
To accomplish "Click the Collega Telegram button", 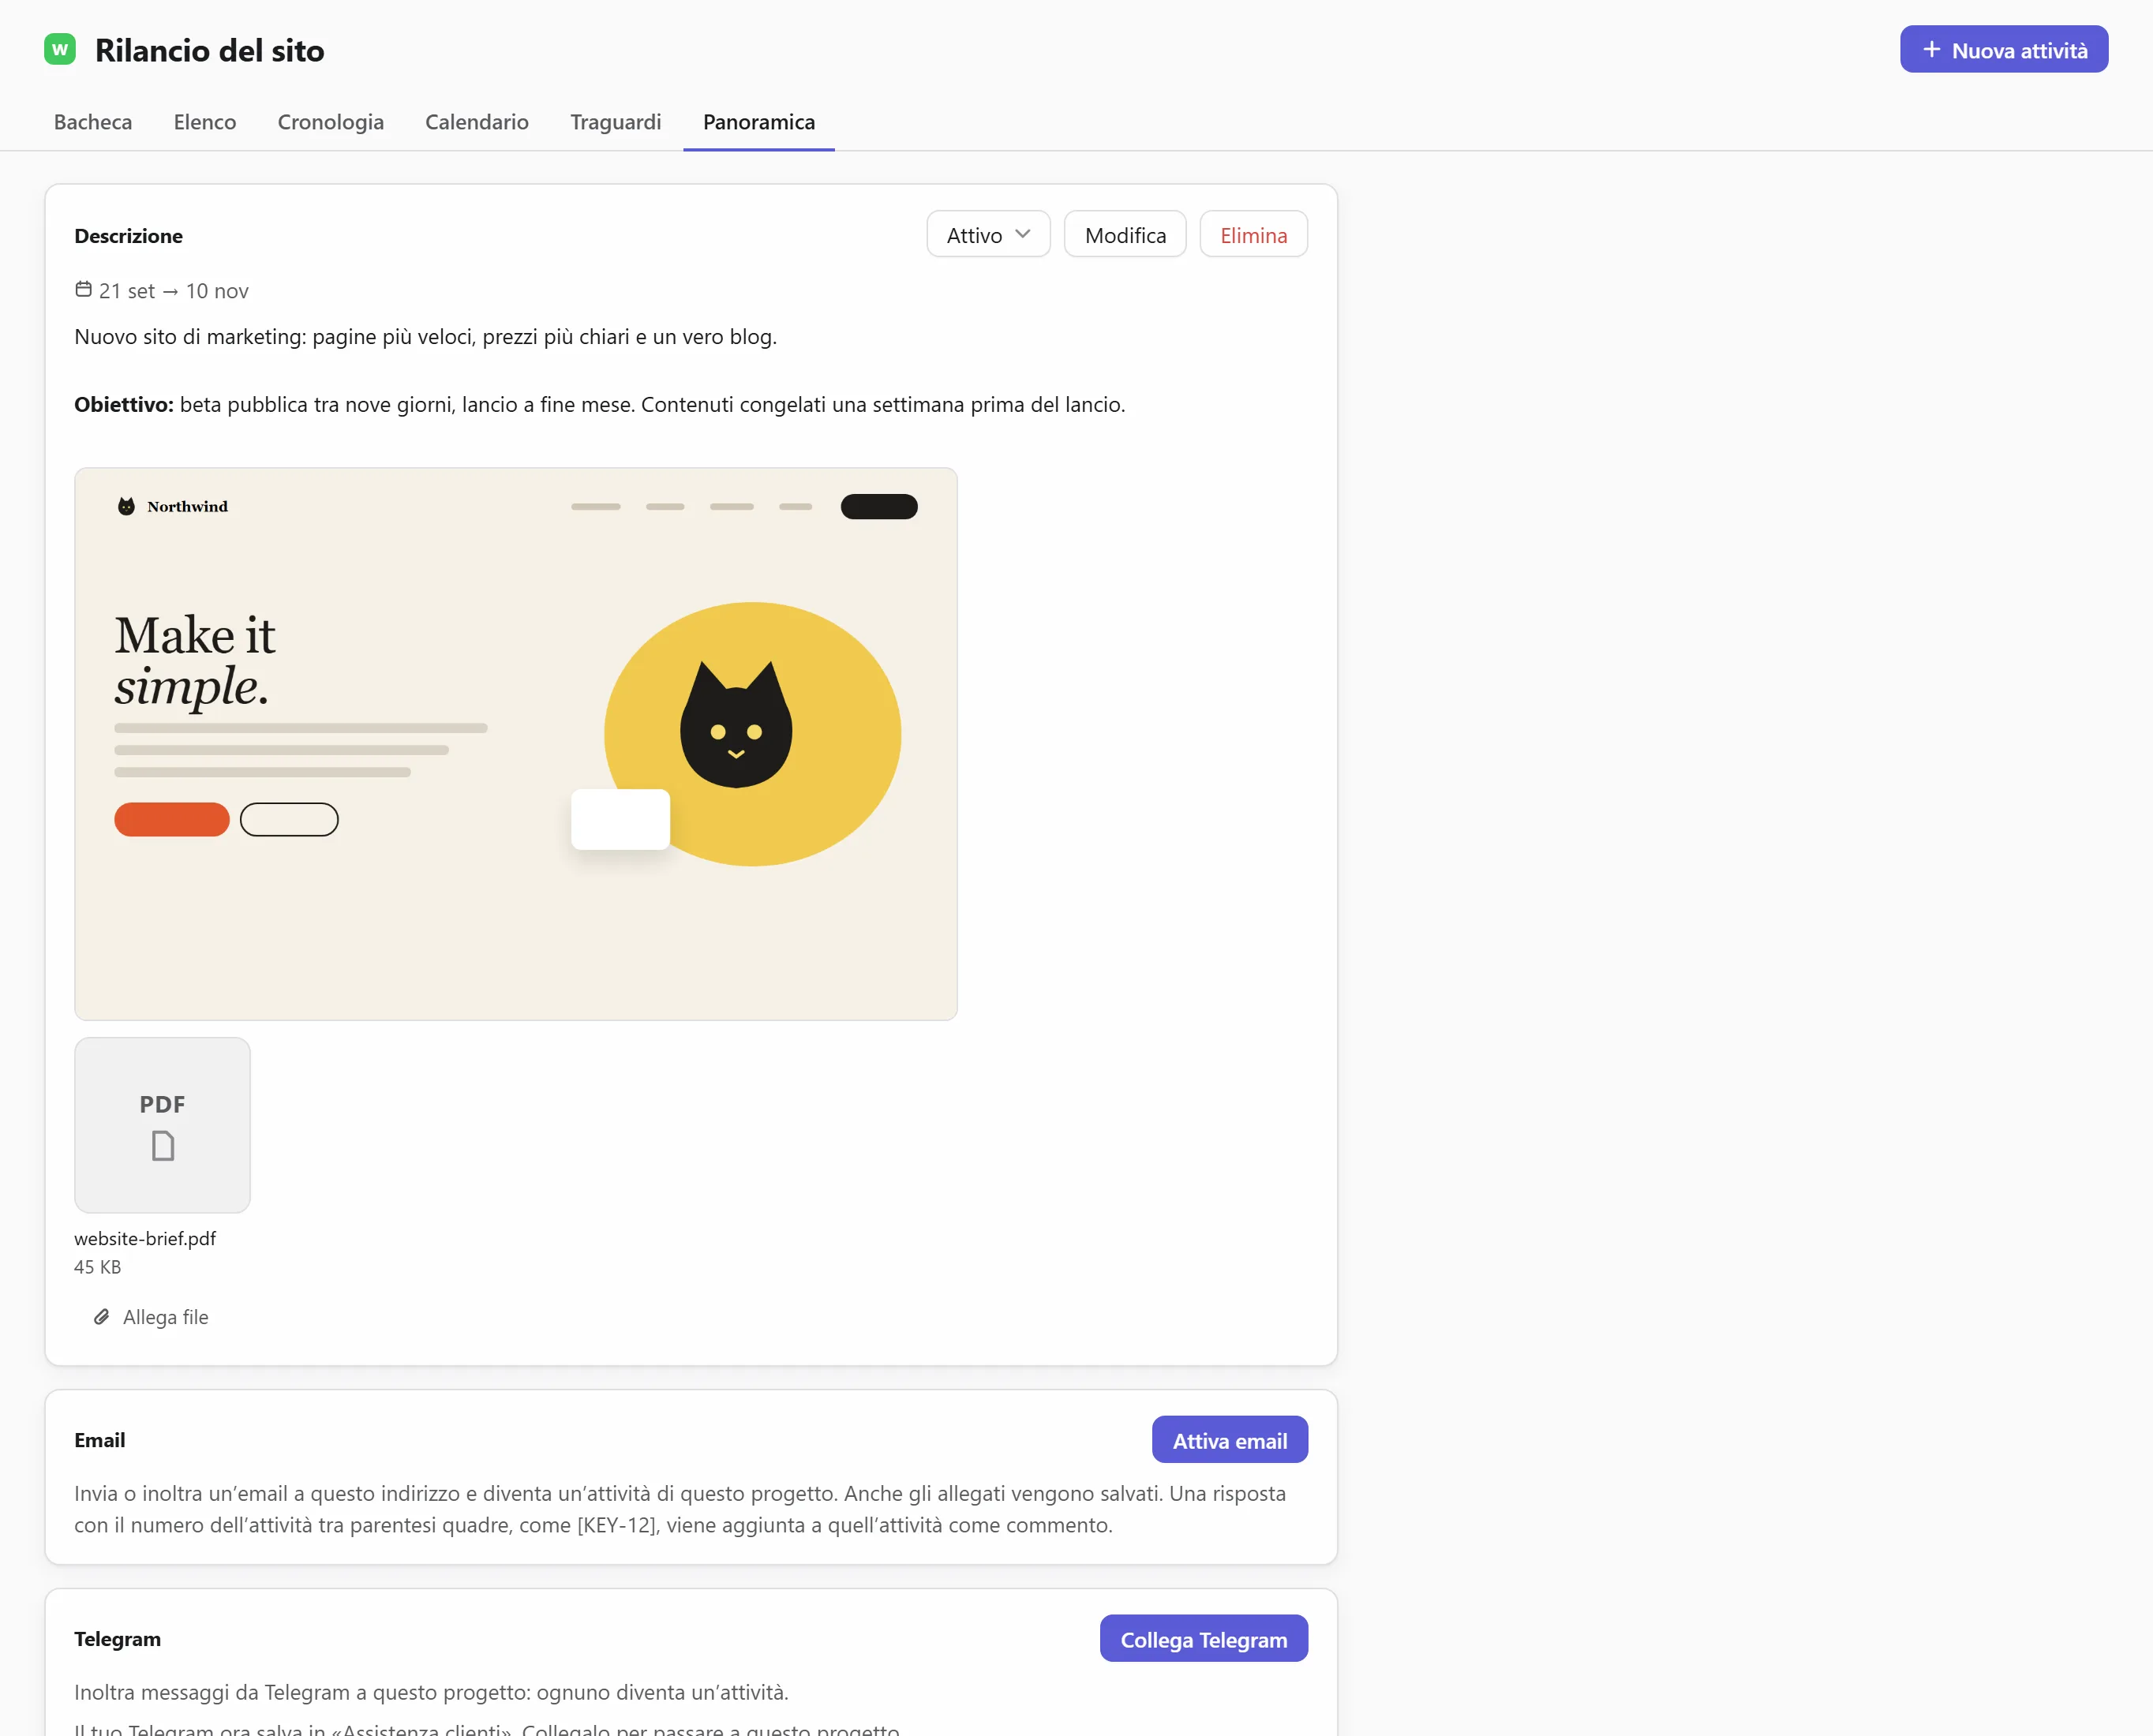I will 1204,1639.
